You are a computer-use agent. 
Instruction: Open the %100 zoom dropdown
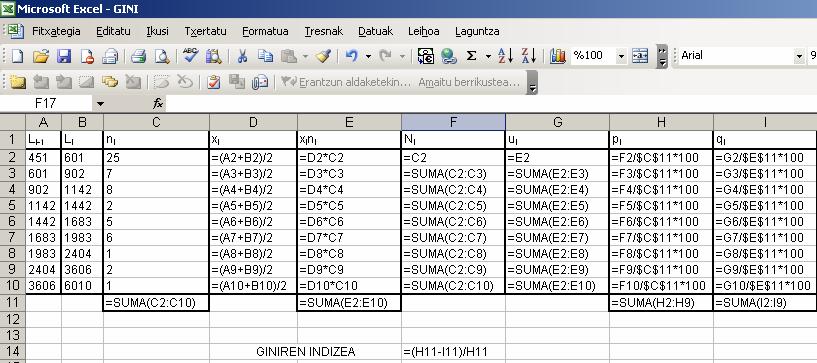tap(621, 56)
